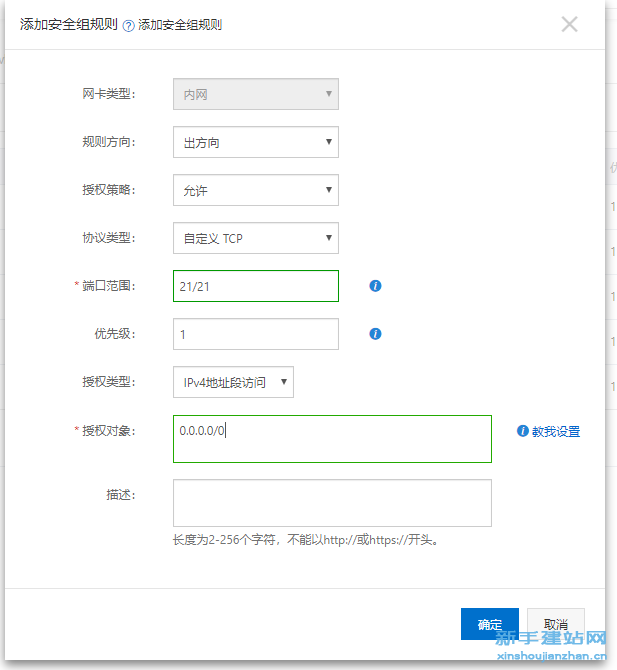
Task: Click the 授权对象 text area with 0.0.0.0/0
Action: tap(332, 439)
